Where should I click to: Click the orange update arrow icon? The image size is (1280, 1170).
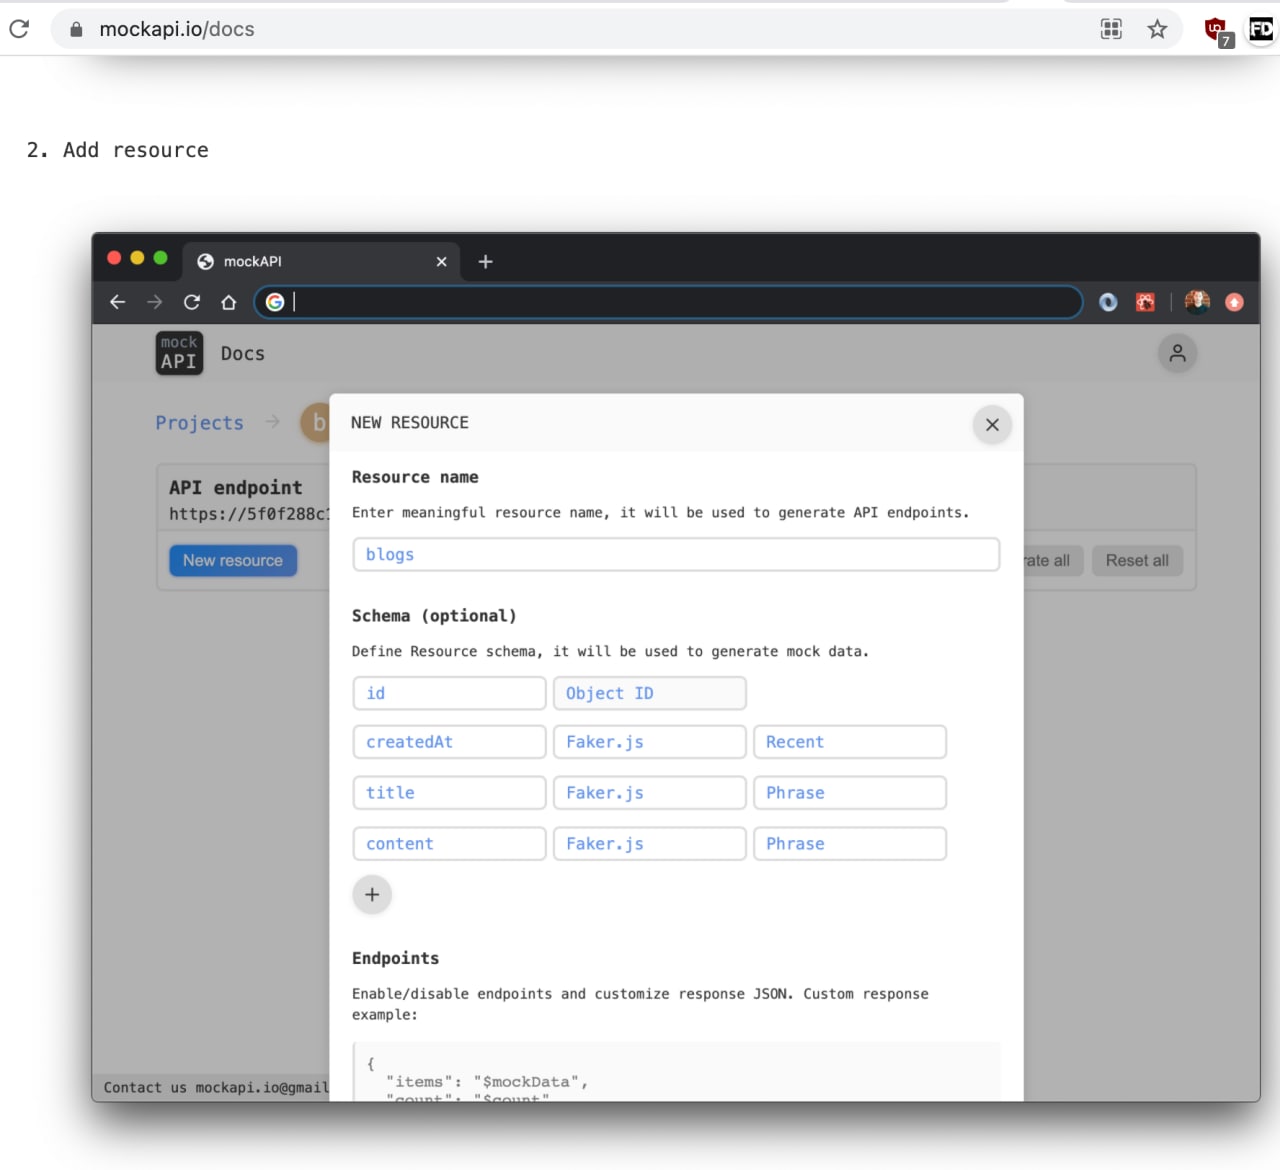1235,302
